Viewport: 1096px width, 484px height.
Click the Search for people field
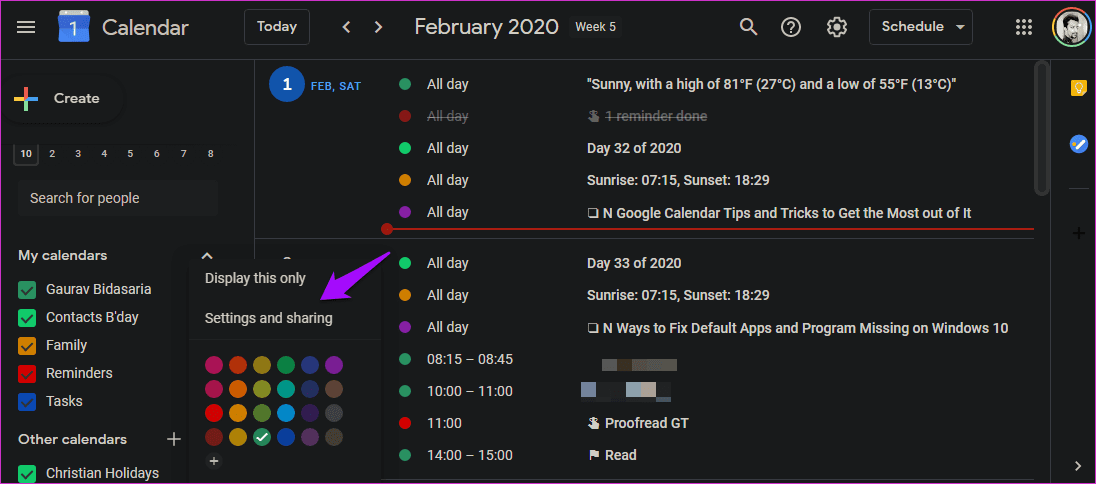[118, 199]
